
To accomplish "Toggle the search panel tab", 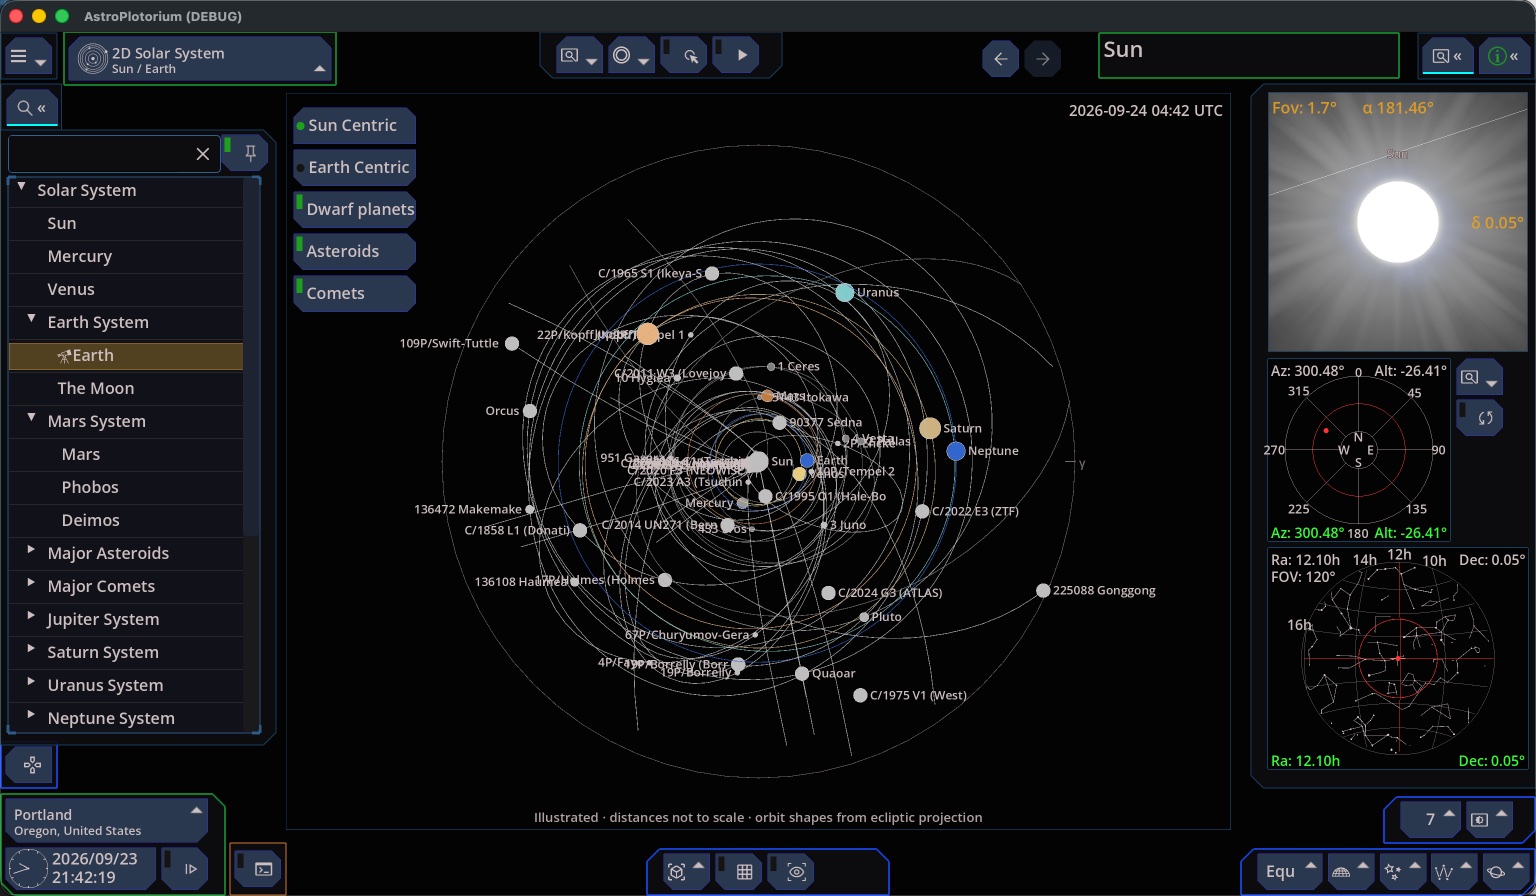I will (x=32, y=107).
